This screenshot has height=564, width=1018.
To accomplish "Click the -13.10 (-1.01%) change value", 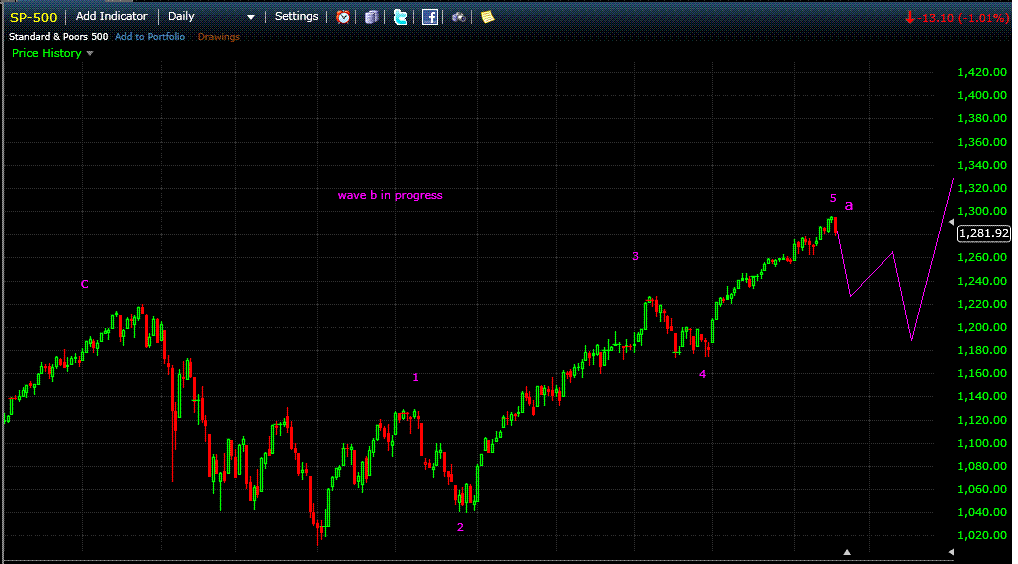I will 963,18.
